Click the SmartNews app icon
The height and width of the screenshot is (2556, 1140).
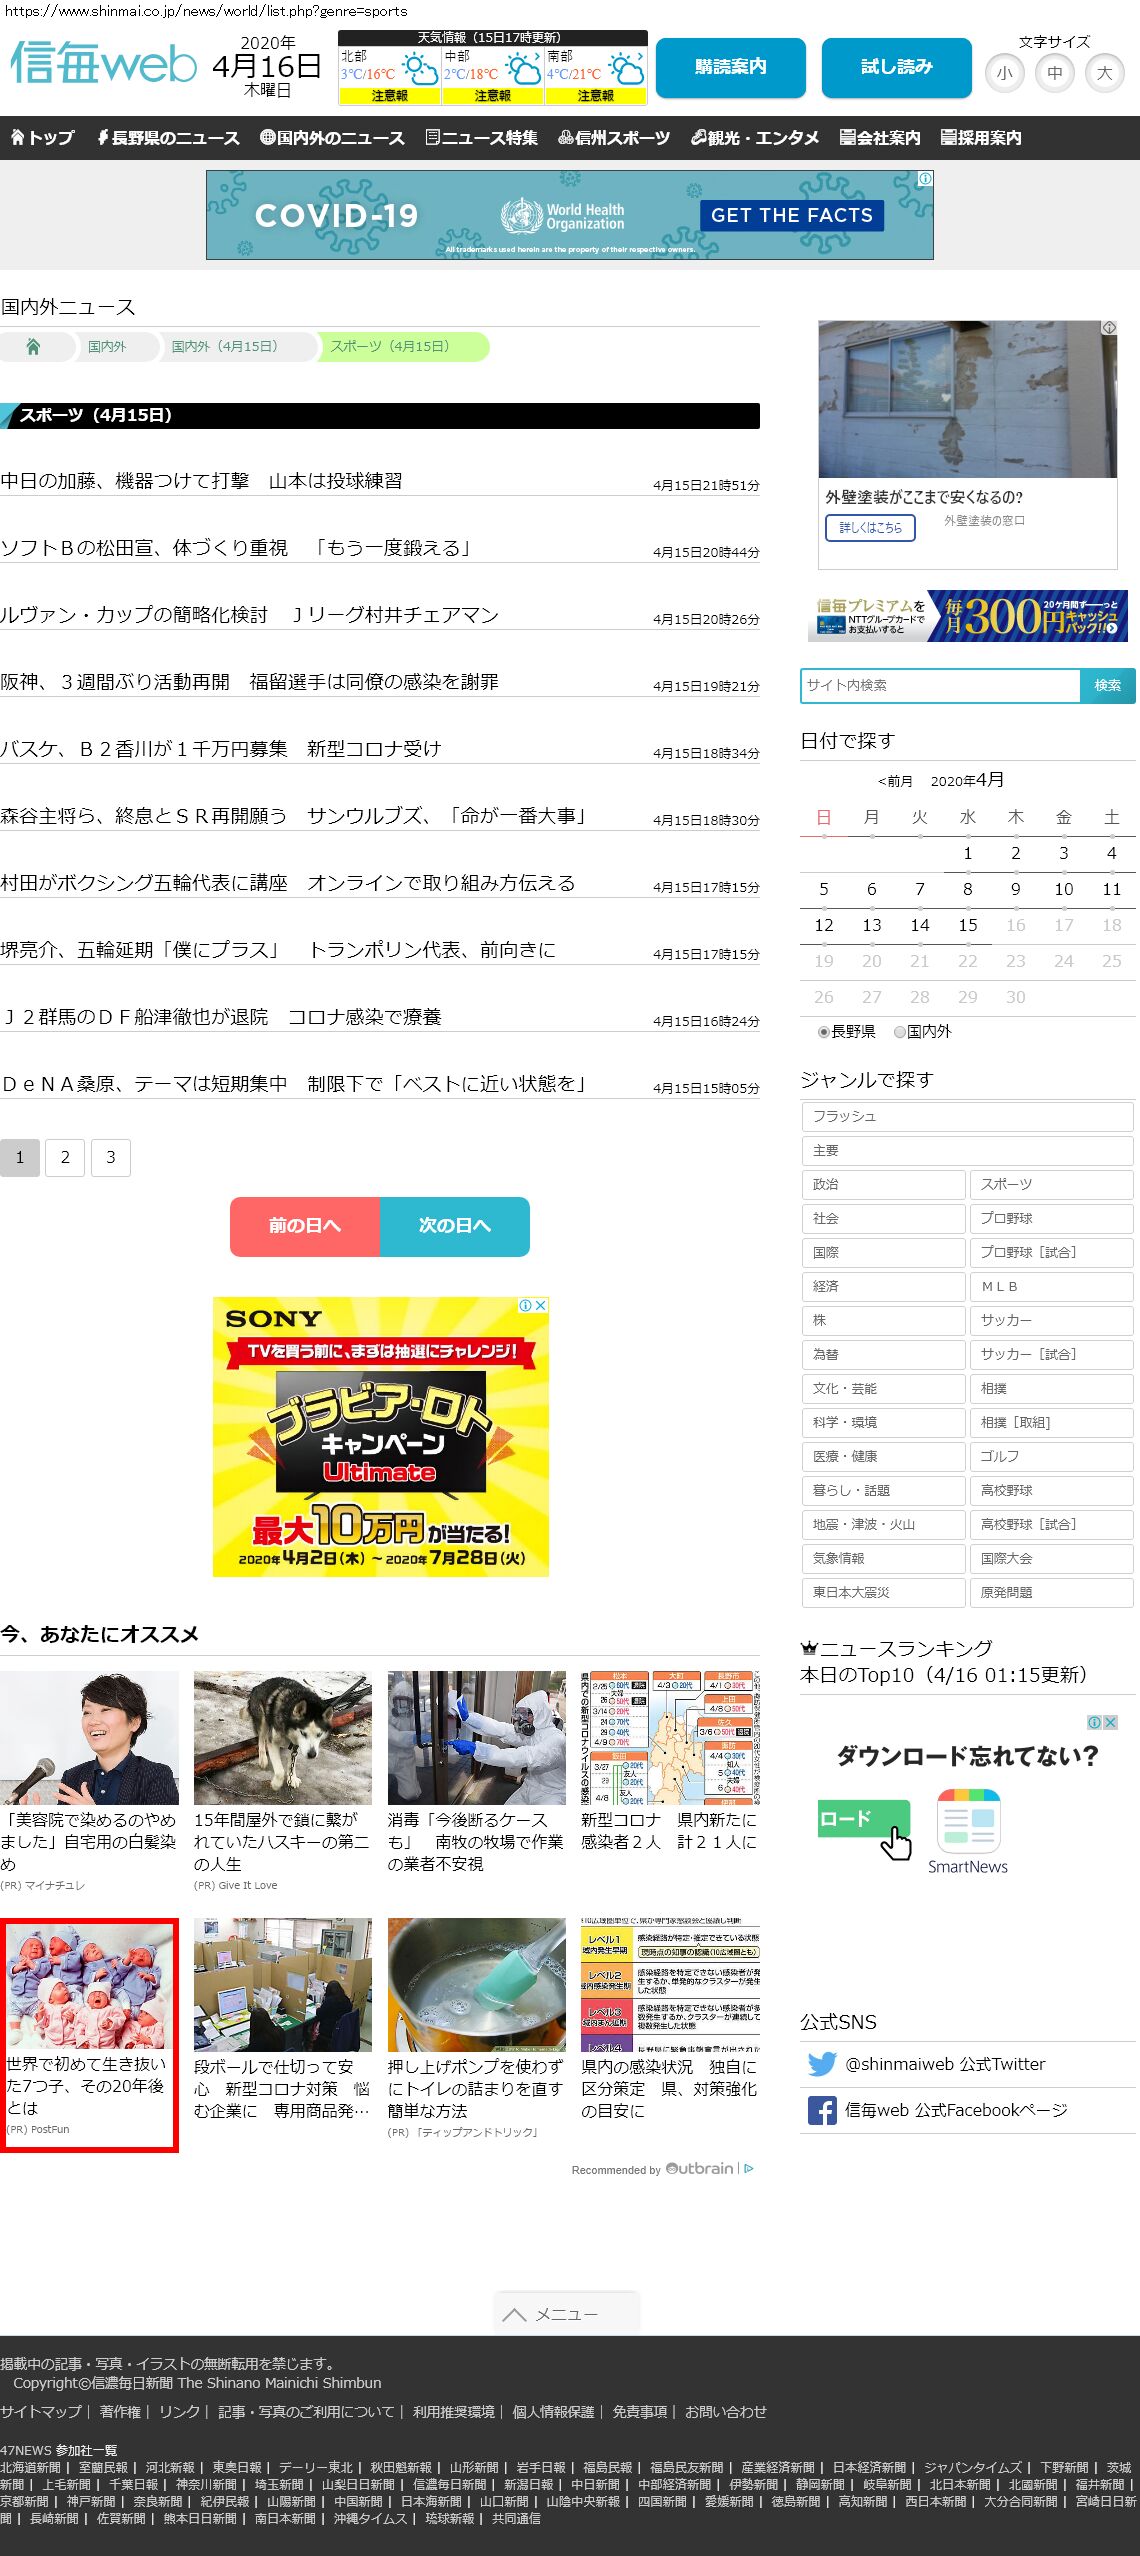(x=967, y=1821)
